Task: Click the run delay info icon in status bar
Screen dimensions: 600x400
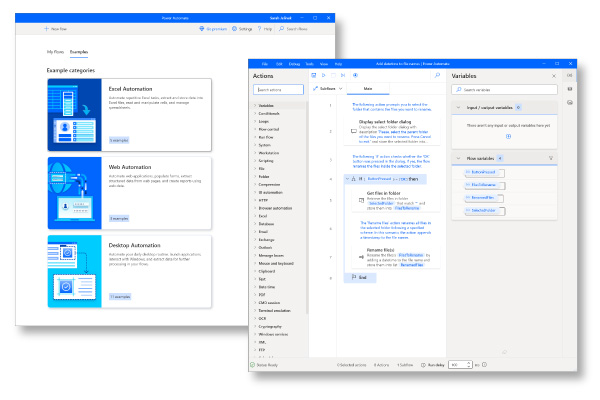Action: pyautogui.click(x=484, y=365)
